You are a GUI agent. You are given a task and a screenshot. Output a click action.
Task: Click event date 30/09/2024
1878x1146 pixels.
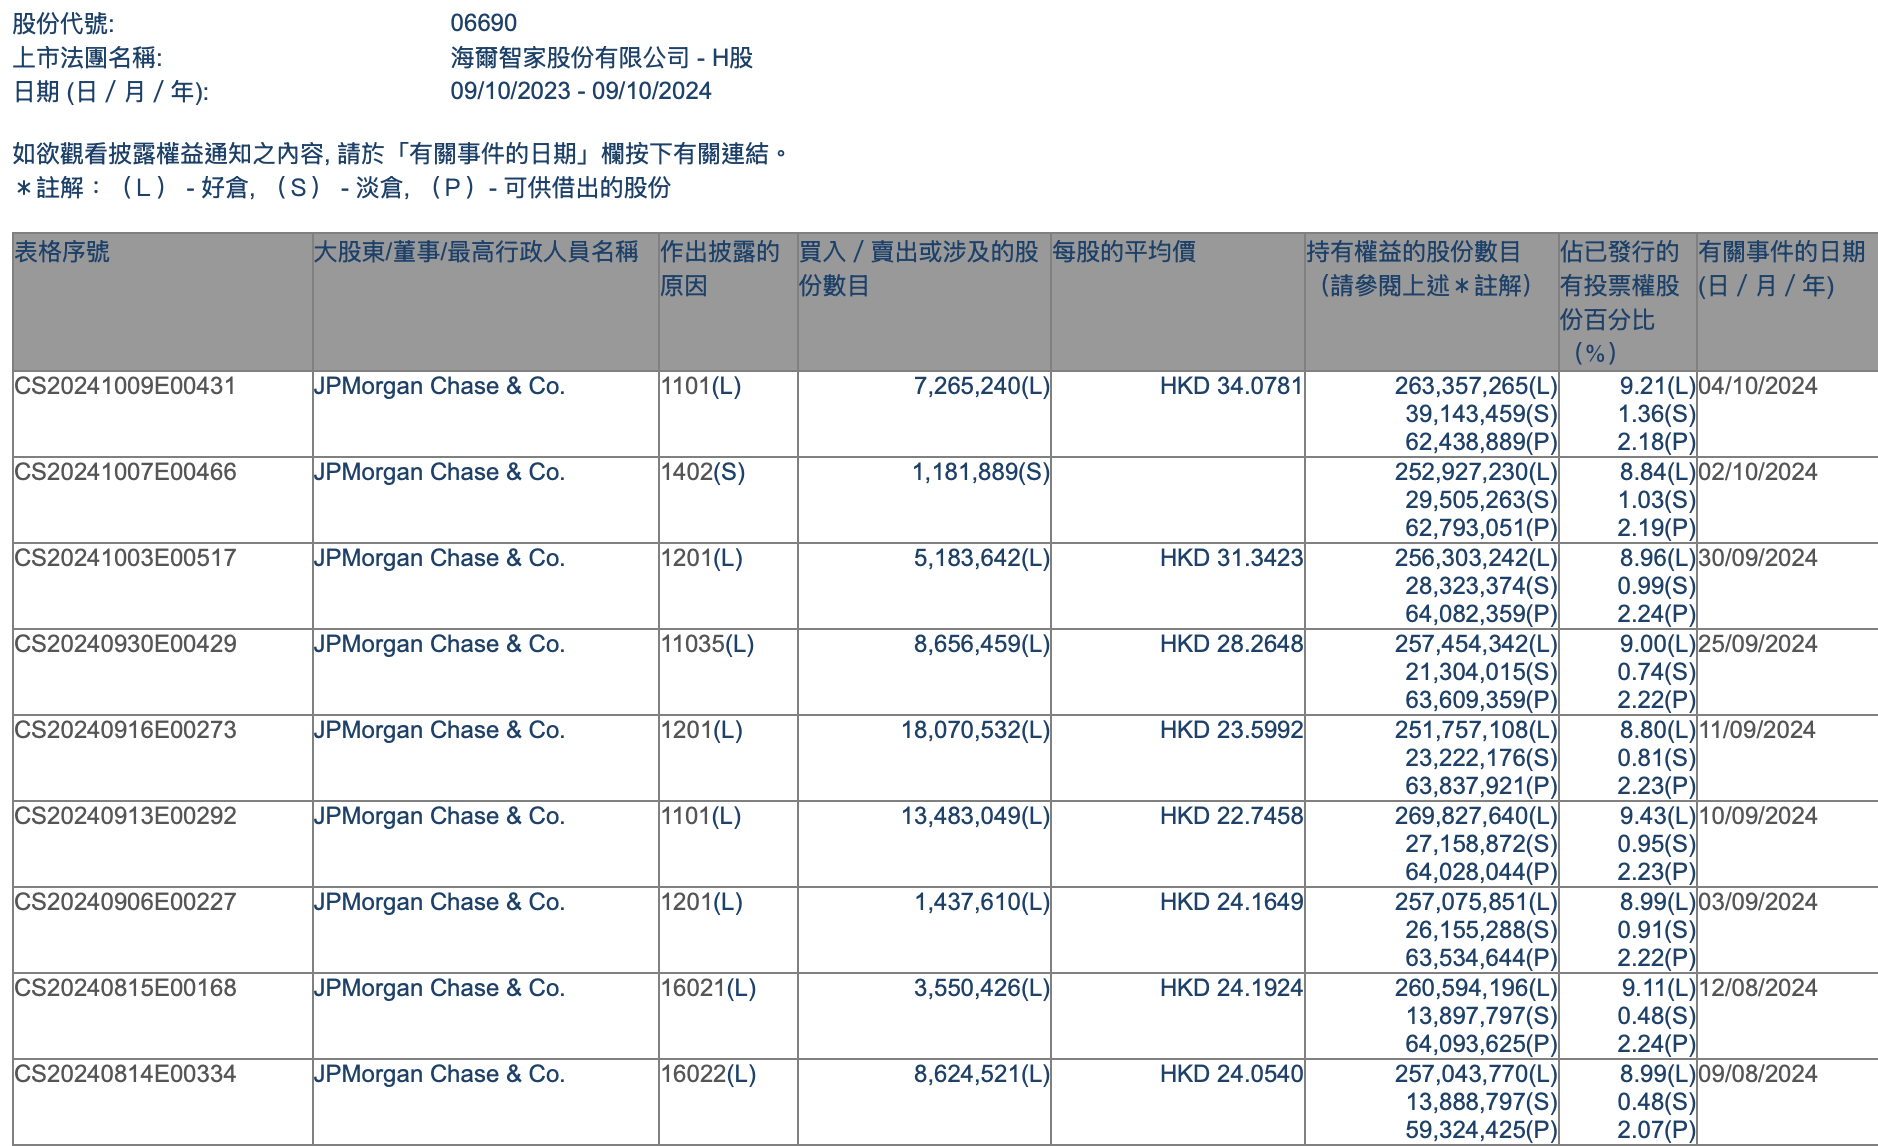(1758, 558)
